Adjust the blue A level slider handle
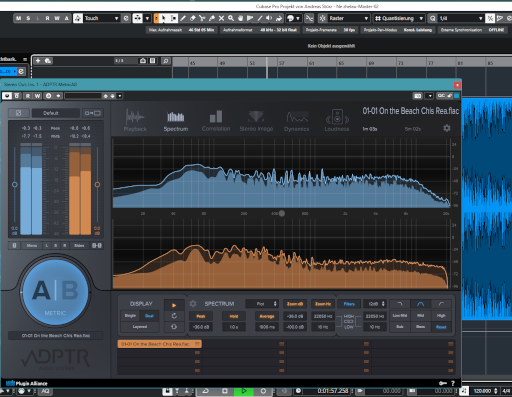This screenshot has width=512, height=397. (x=15, y=184)
